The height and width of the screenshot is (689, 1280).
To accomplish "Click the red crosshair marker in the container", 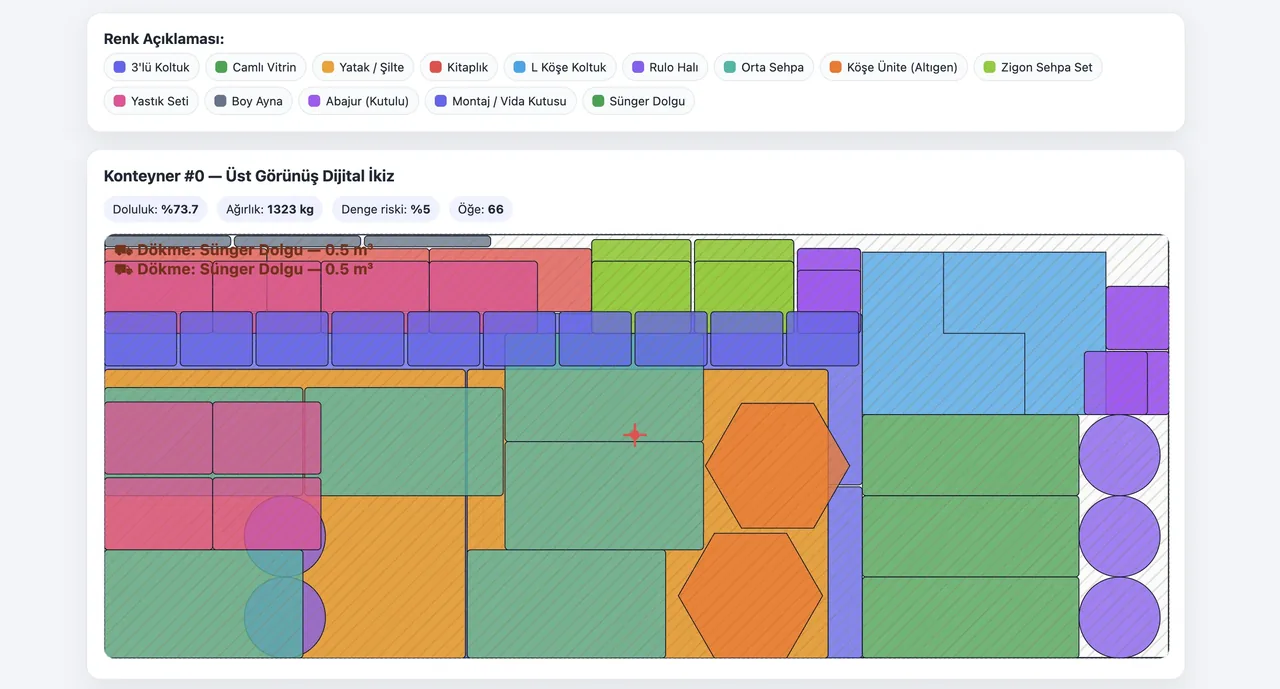I will pyautogui.click(x=635, y=435).
